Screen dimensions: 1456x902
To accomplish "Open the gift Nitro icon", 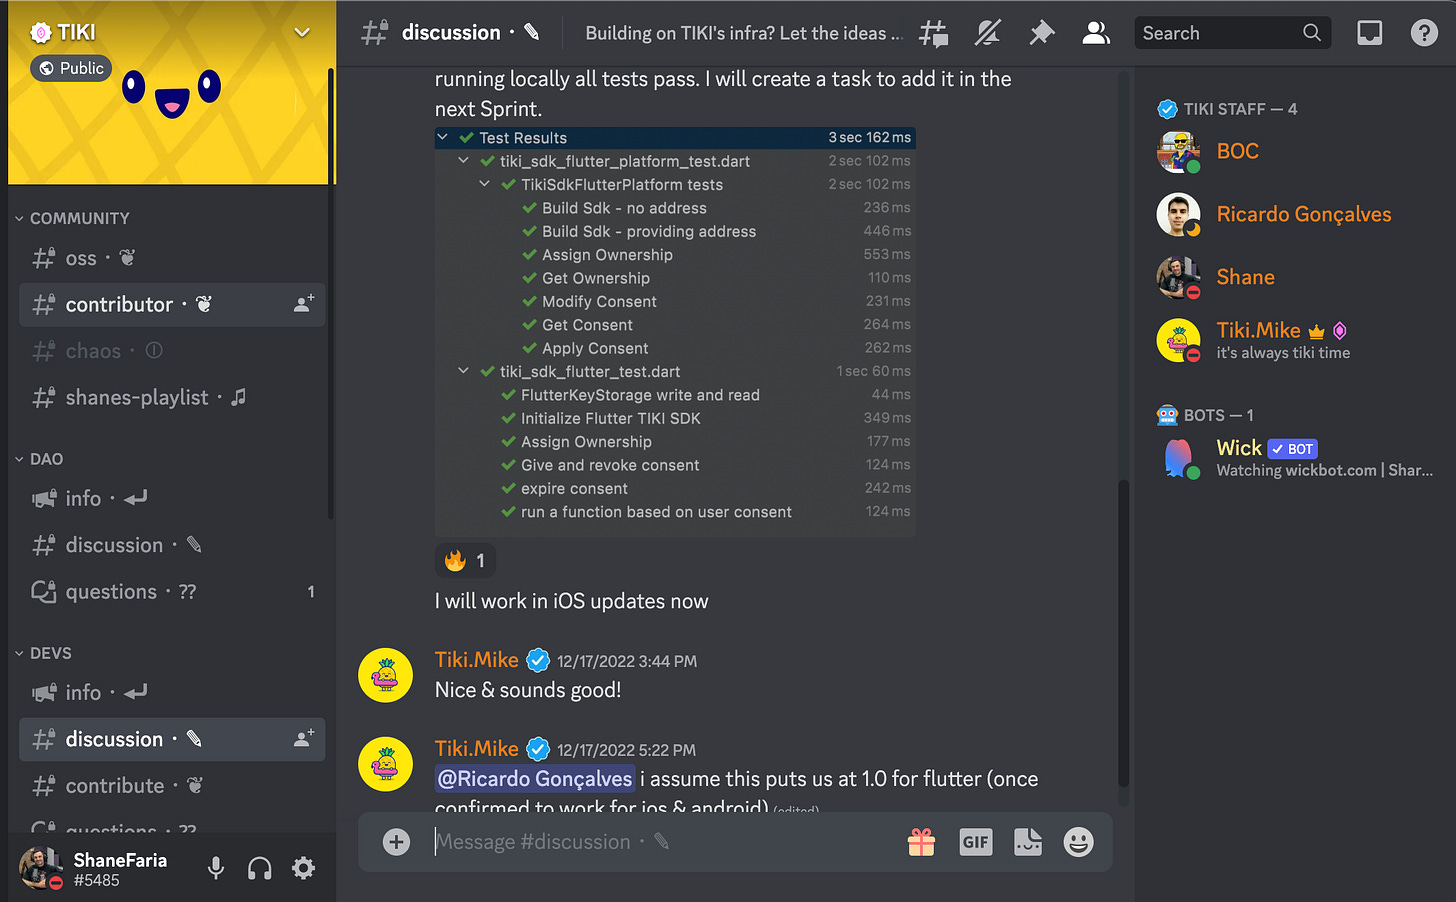I will point(921,842).
